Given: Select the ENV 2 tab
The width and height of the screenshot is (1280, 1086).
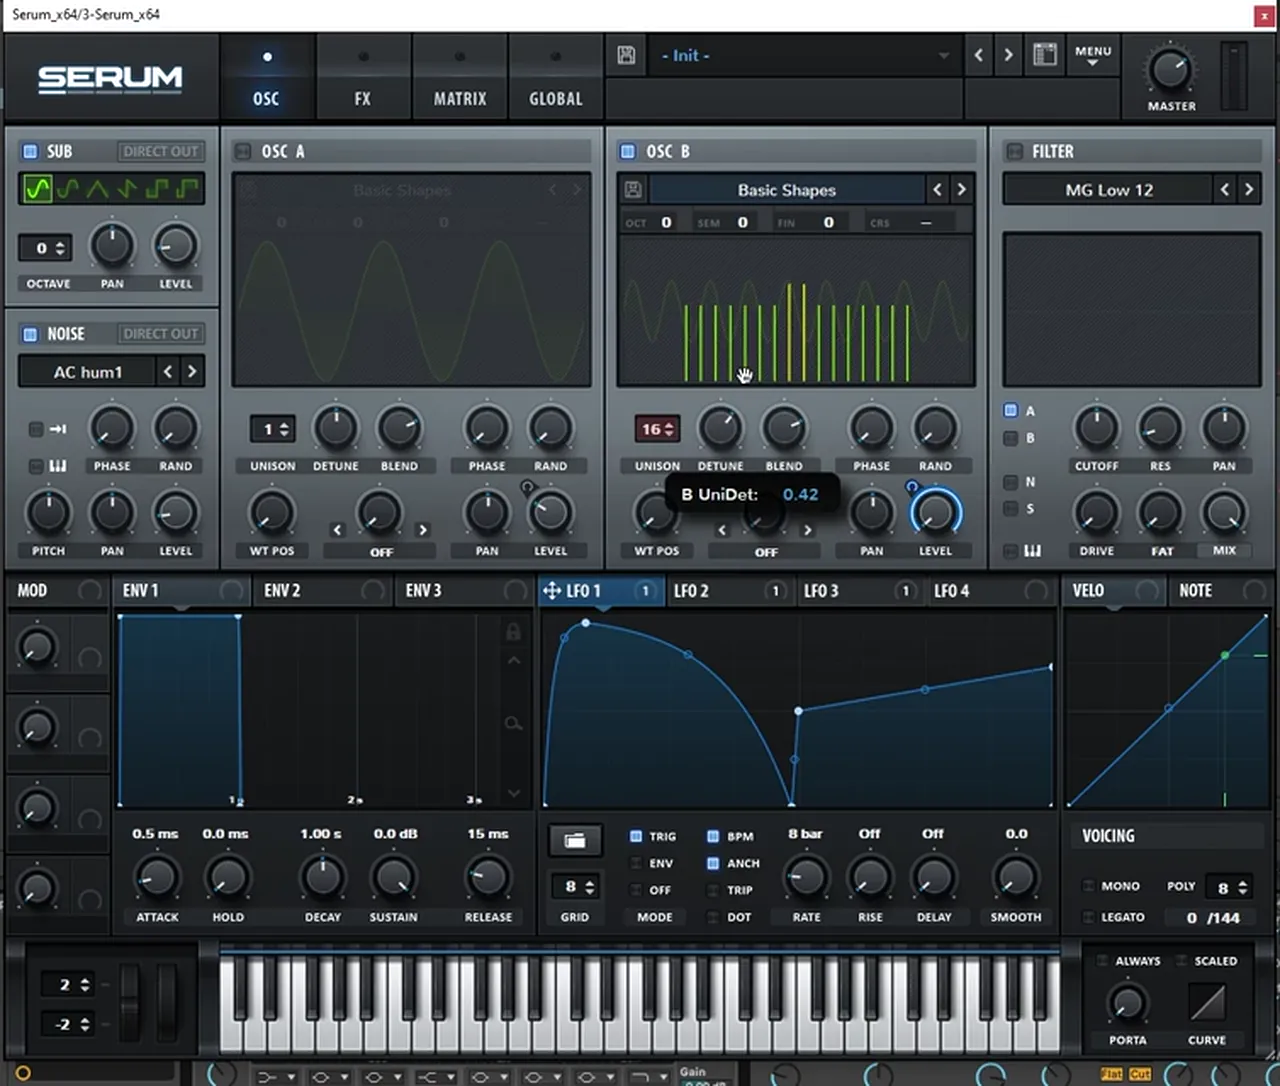Looking at the screenshot, I should point(322,591).
